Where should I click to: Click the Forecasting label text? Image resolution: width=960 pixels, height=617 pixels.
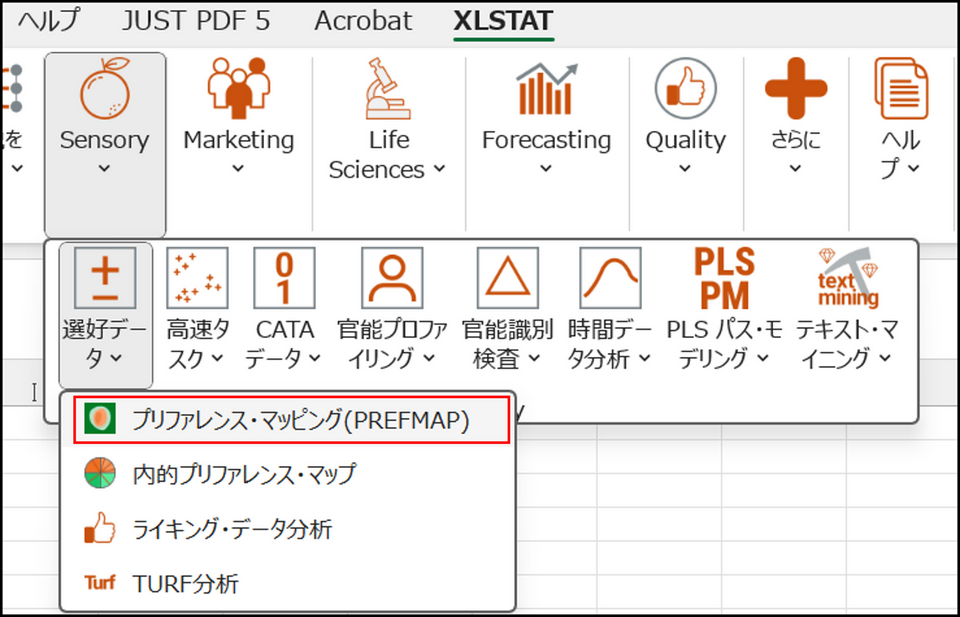pyautogui.click(x=546, y=140)
